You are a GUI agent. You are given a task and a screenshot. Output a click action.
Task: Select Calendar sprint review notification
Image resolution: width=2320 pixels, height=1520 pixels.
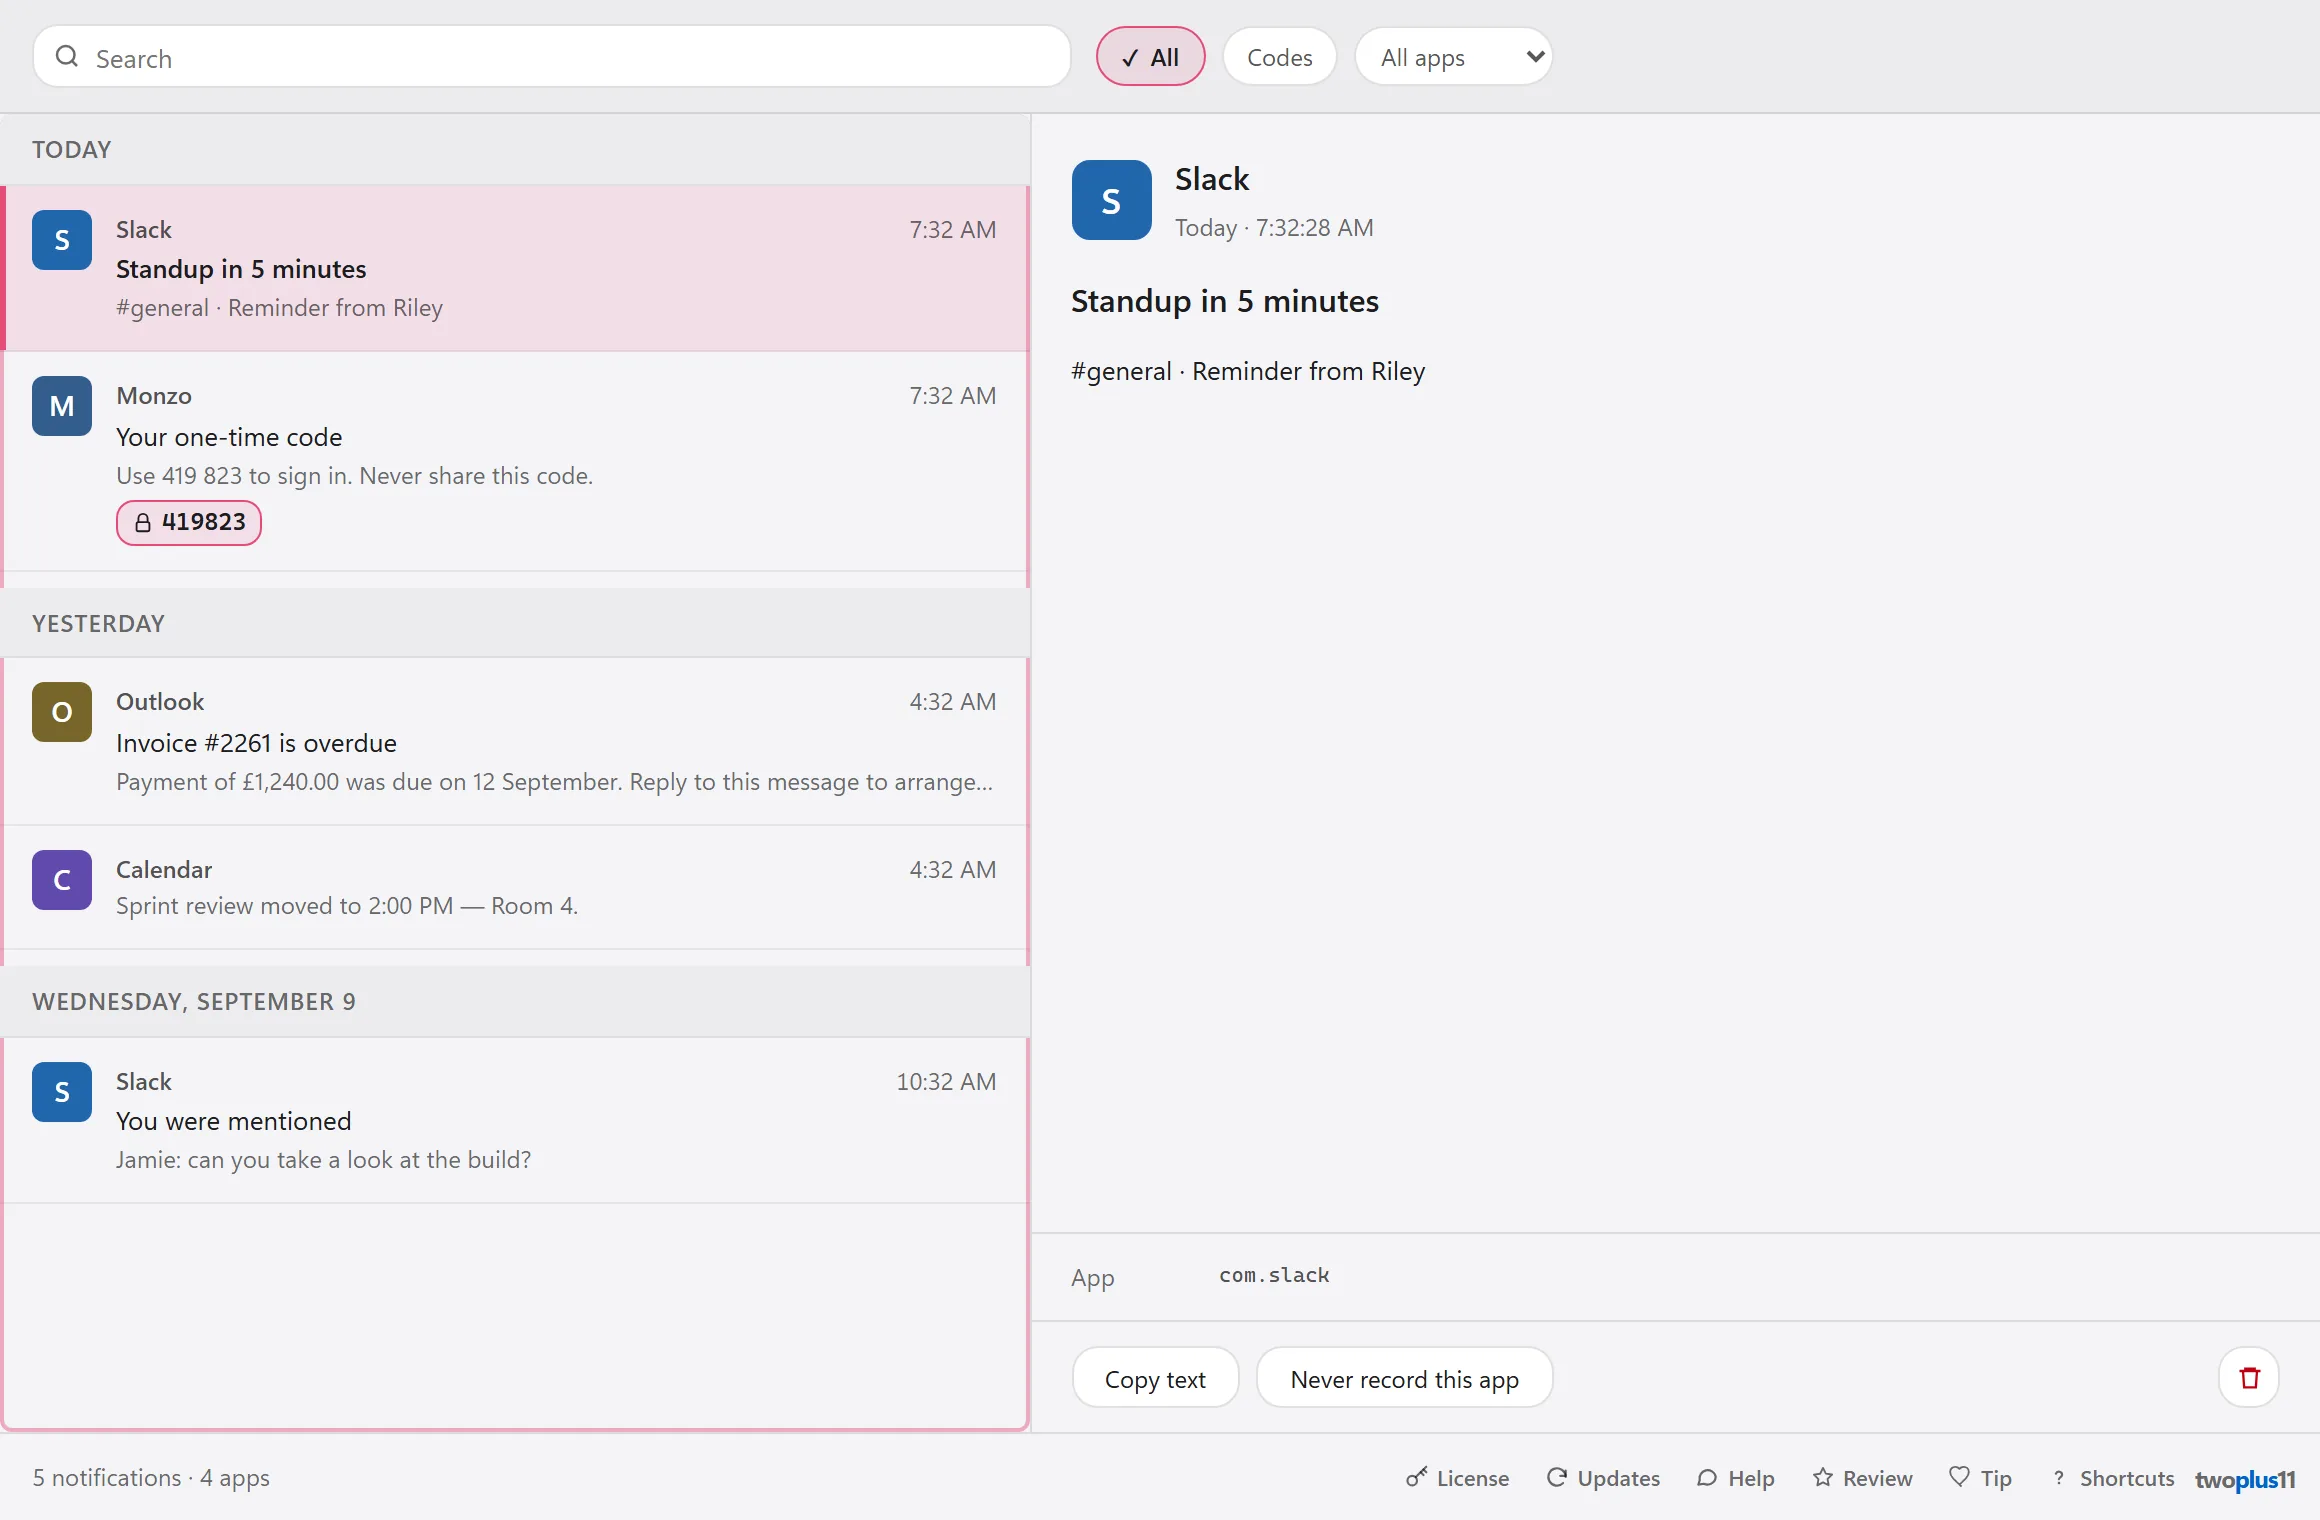pyautogui.click(x=516, y=887)
